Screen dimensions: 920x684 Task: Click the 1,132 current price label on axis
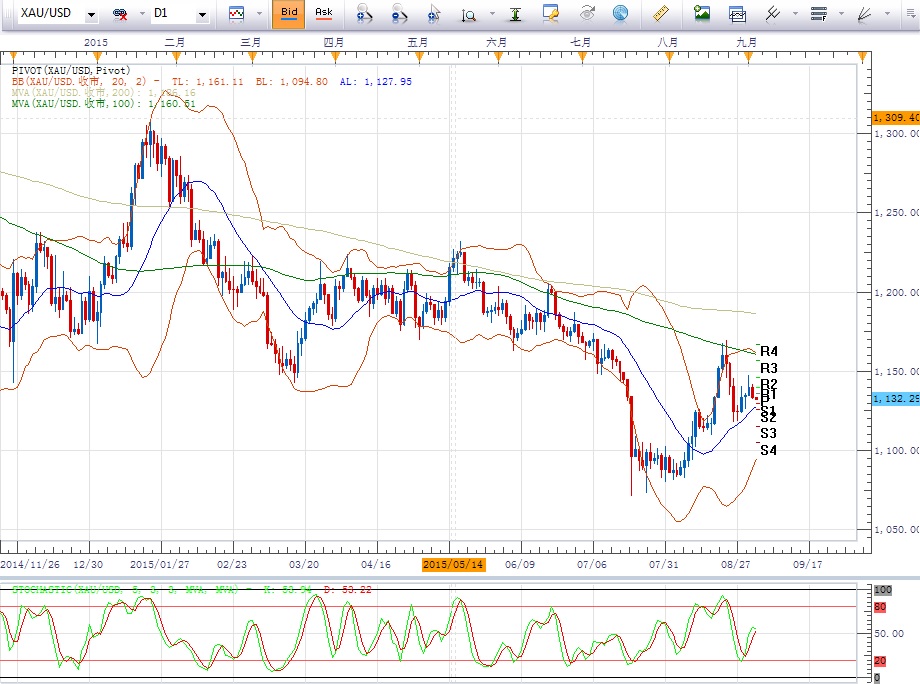click(x=895, y=399)
